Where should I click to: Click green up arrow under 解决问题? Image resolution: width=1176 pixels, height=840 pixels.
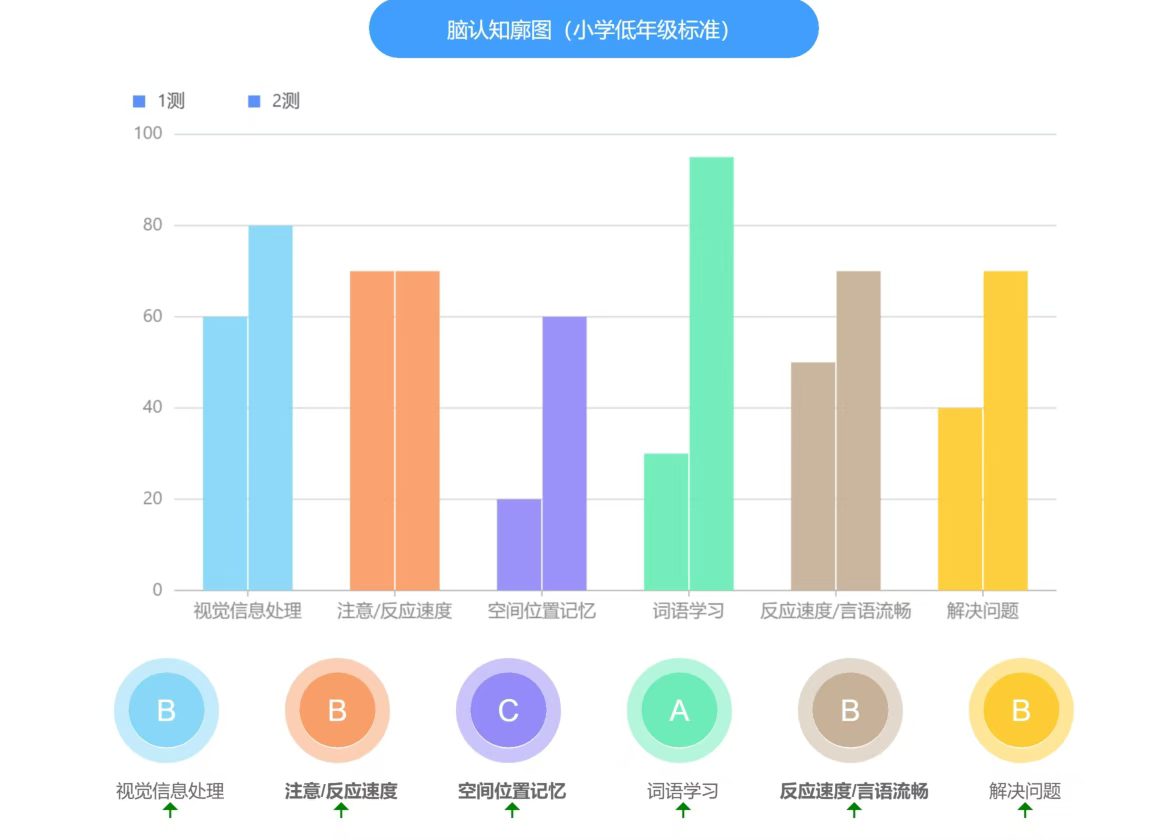1025,810
